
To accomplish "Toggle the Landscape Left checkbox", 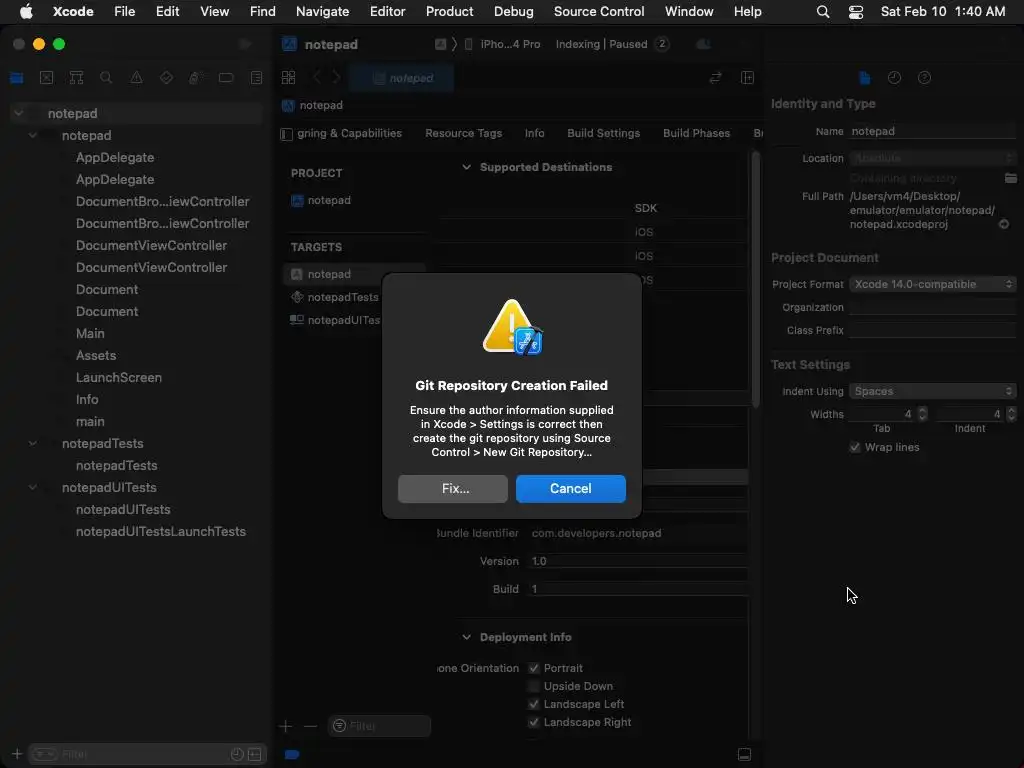I will [534, 704].
